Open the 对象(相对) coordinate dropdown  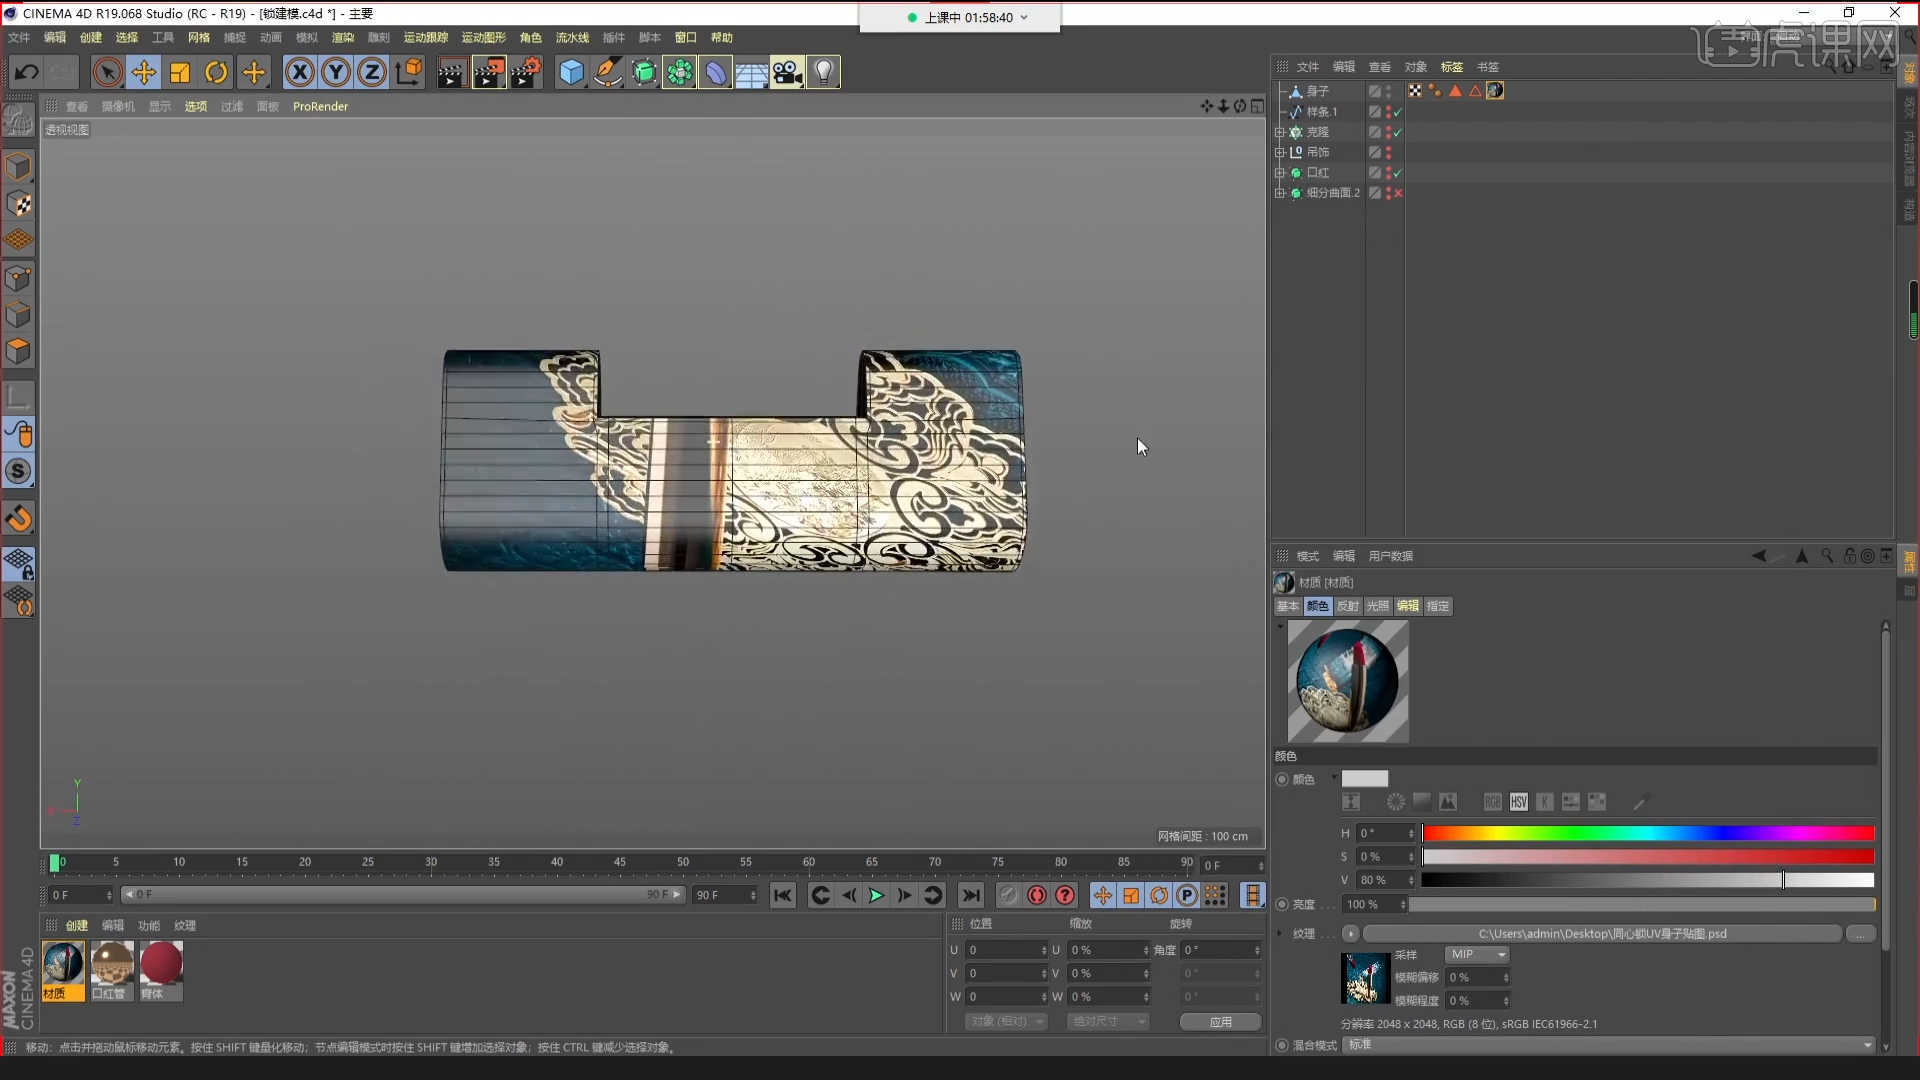click(1006, 1021)
